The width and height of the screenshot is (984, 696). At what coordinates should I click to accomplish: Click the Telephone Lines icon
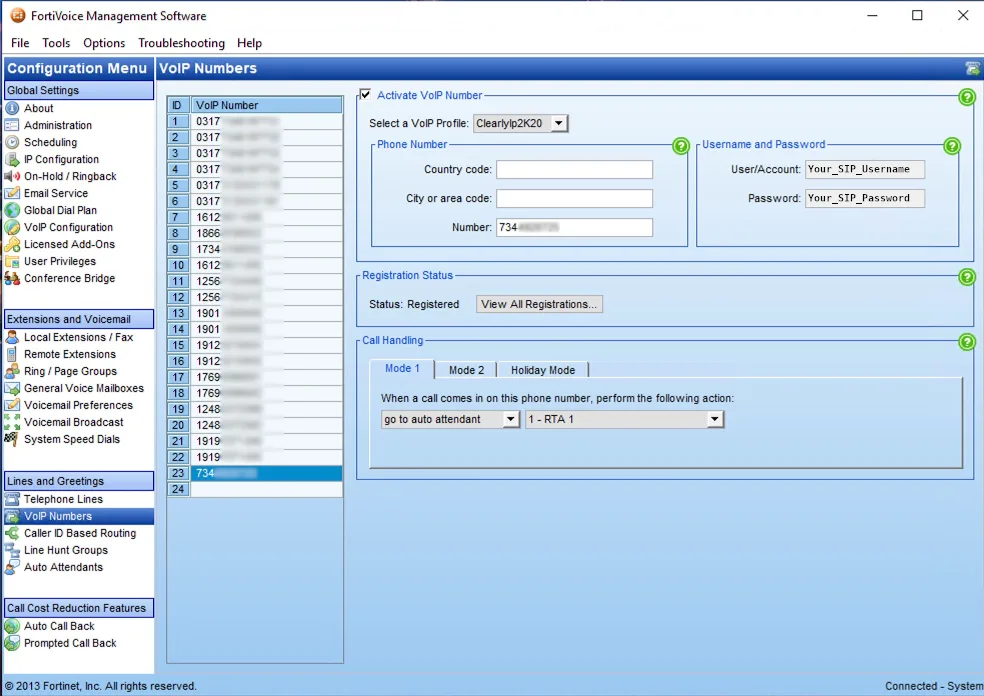coord(12,499)
